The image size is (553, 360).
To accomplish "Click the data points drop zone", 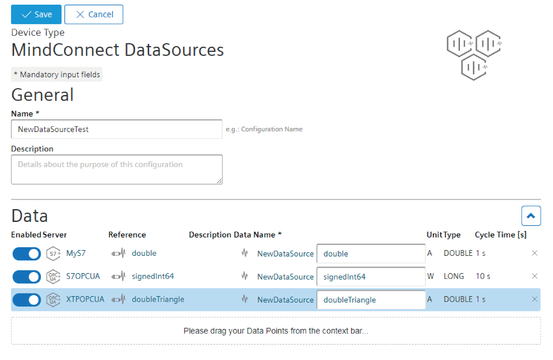I will pos(276,331).
